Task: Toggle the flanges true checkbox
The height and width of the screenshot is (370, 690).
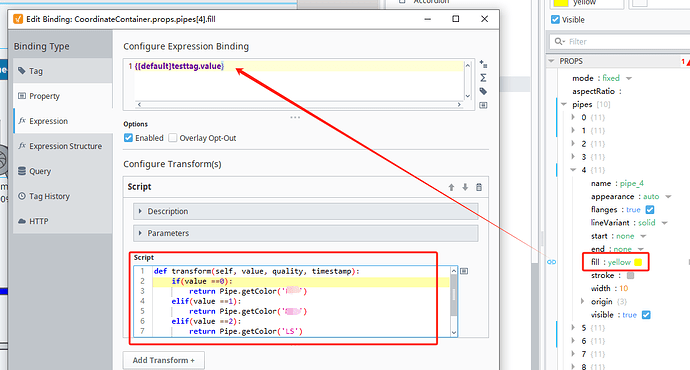Action: point(650,209)
